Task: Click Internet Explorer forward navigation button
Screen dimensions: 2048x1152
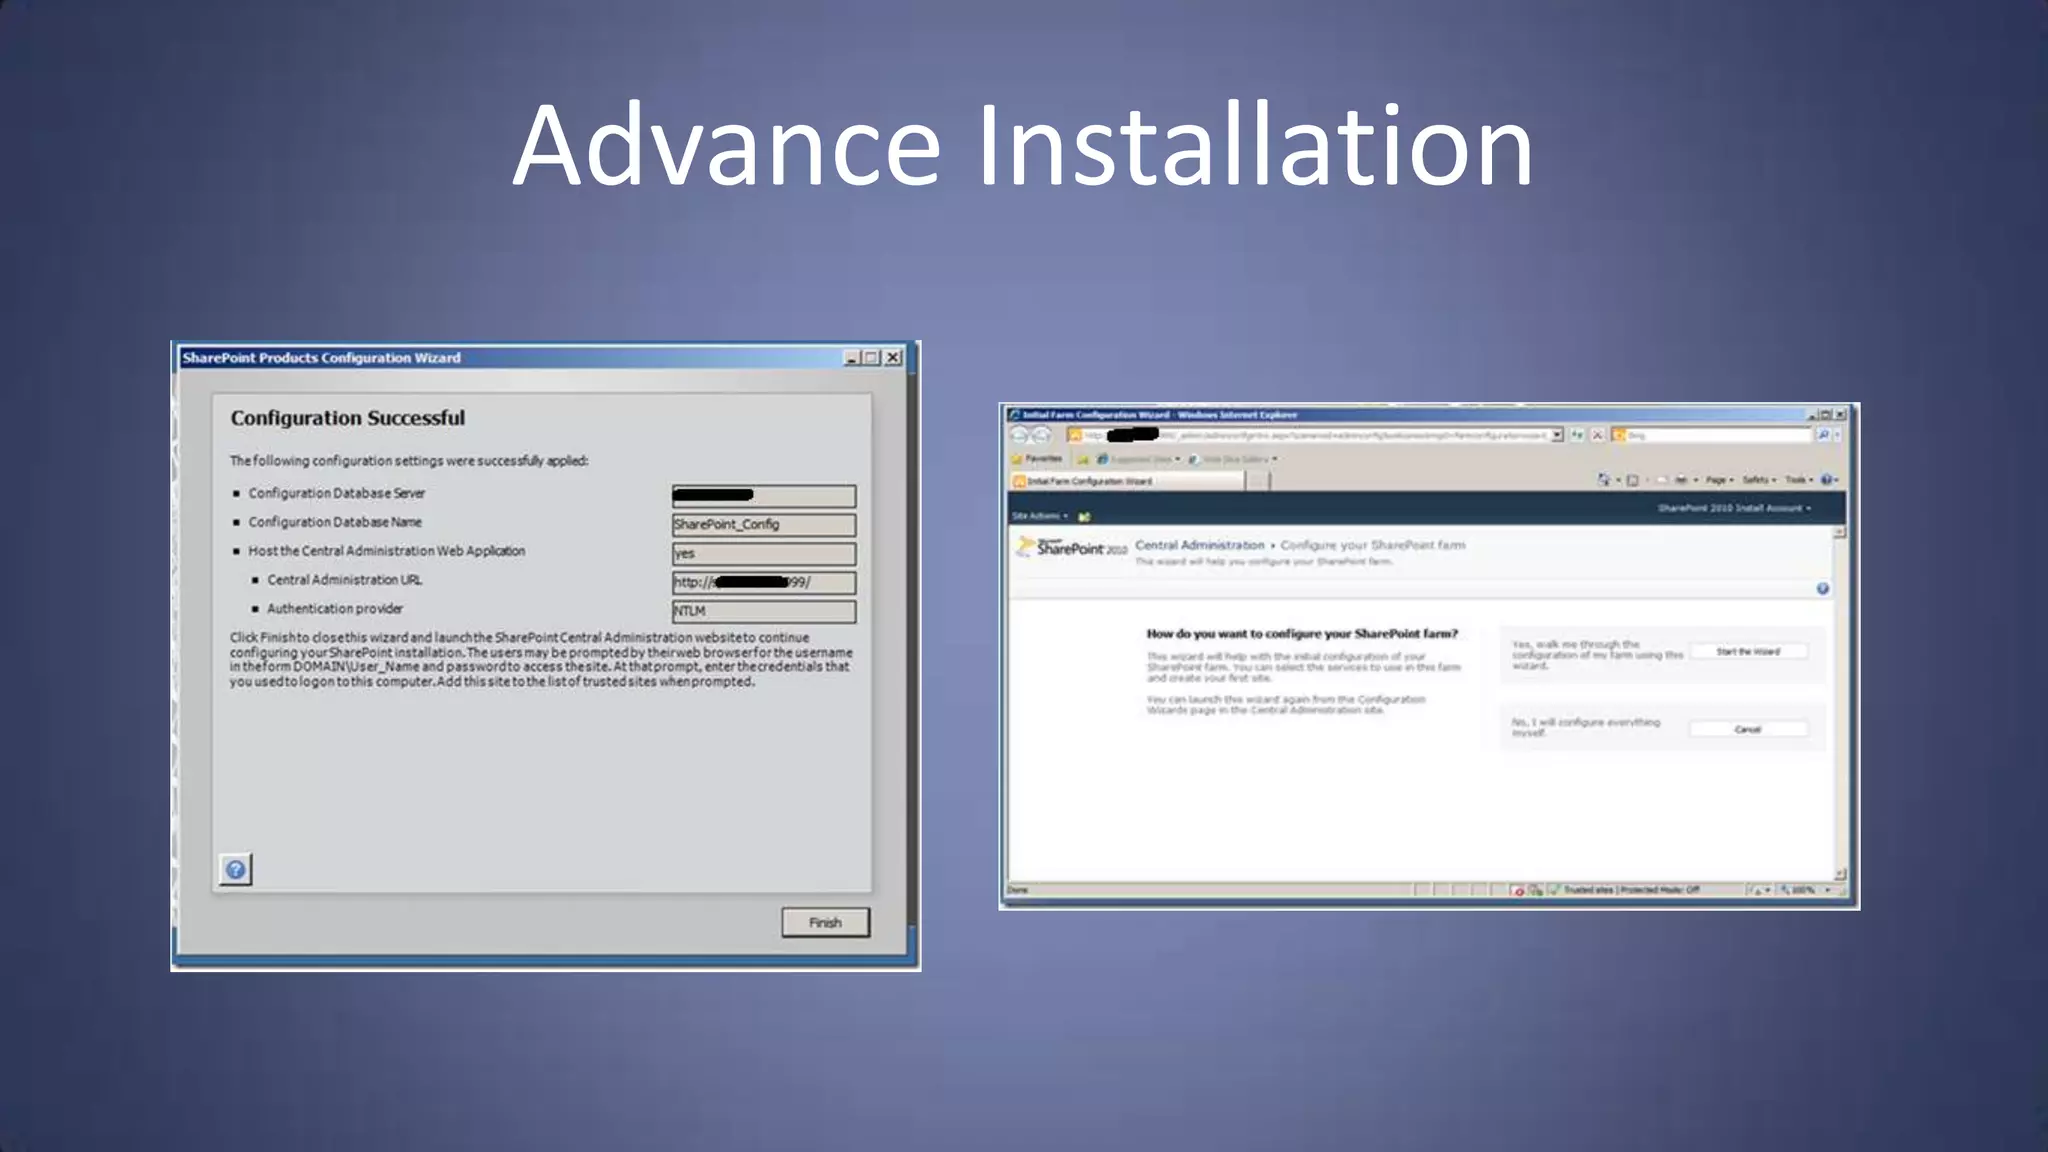Action: point(1041,435)
